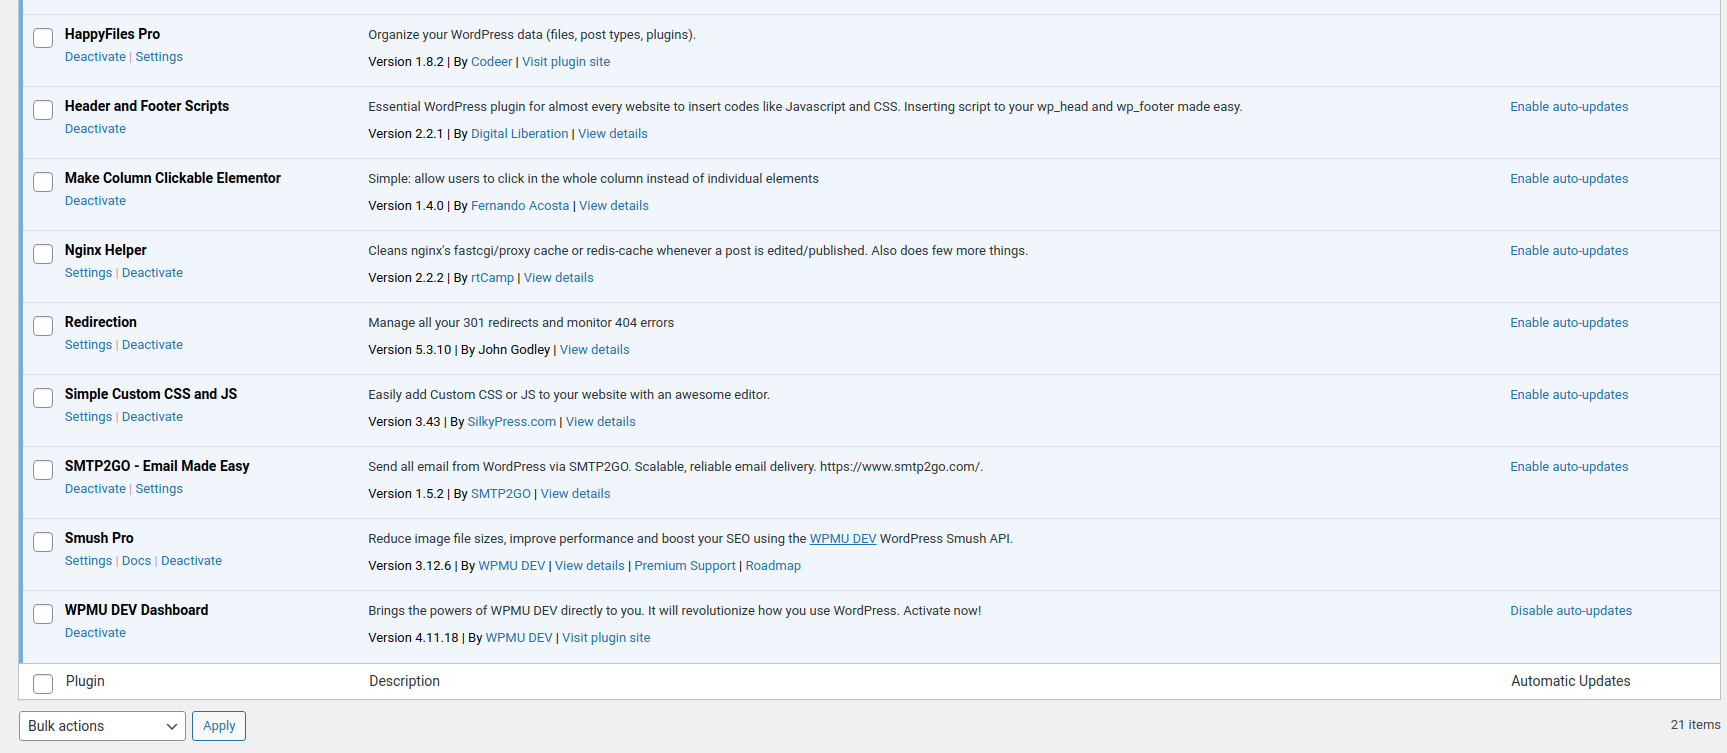Image resolution: width=1727 pixels, height=753 pixels.
Task: Toggle the select-all checkbox in table footer
Action: [x=43, y=684]
